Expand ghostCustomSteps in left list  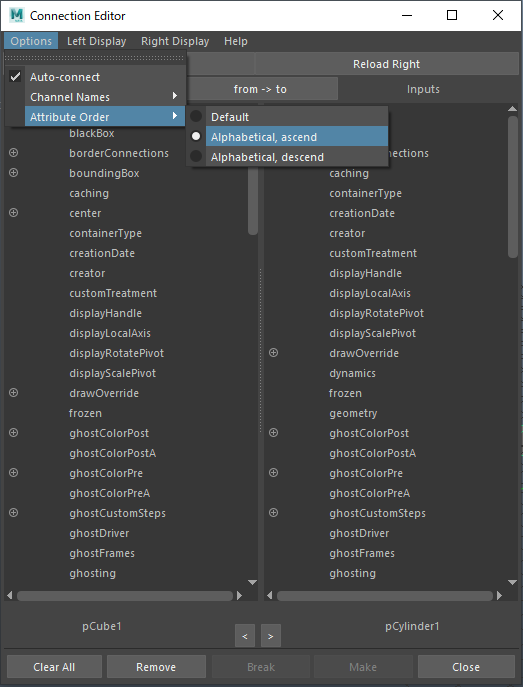pyautogui.click(x=14, y=513)
